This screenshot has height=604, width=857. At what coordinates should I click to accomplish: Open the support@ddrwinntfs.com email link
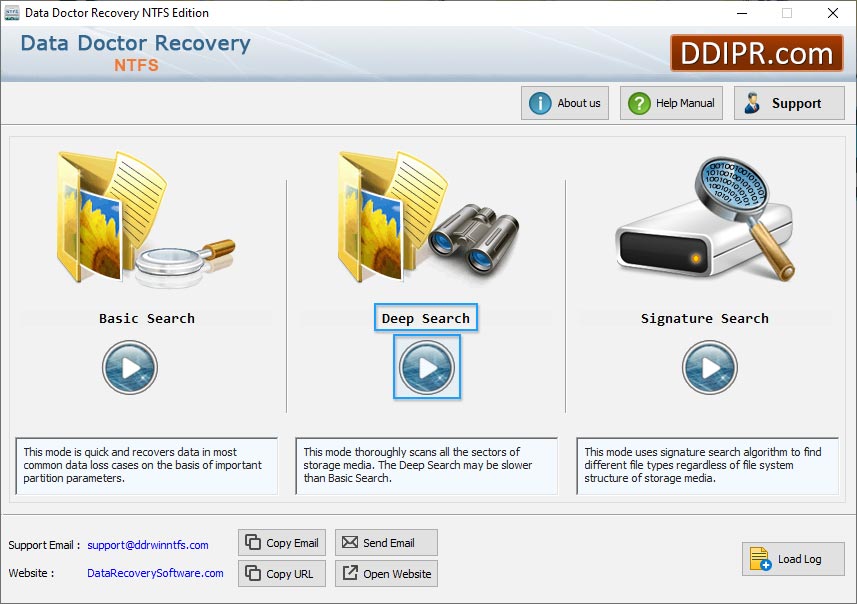tap(148, 545)
